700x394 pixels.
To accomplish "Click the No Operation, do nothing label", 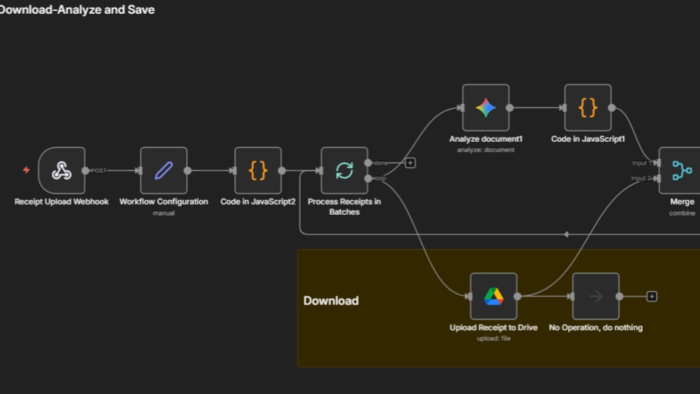I will (x=596, y=328).
